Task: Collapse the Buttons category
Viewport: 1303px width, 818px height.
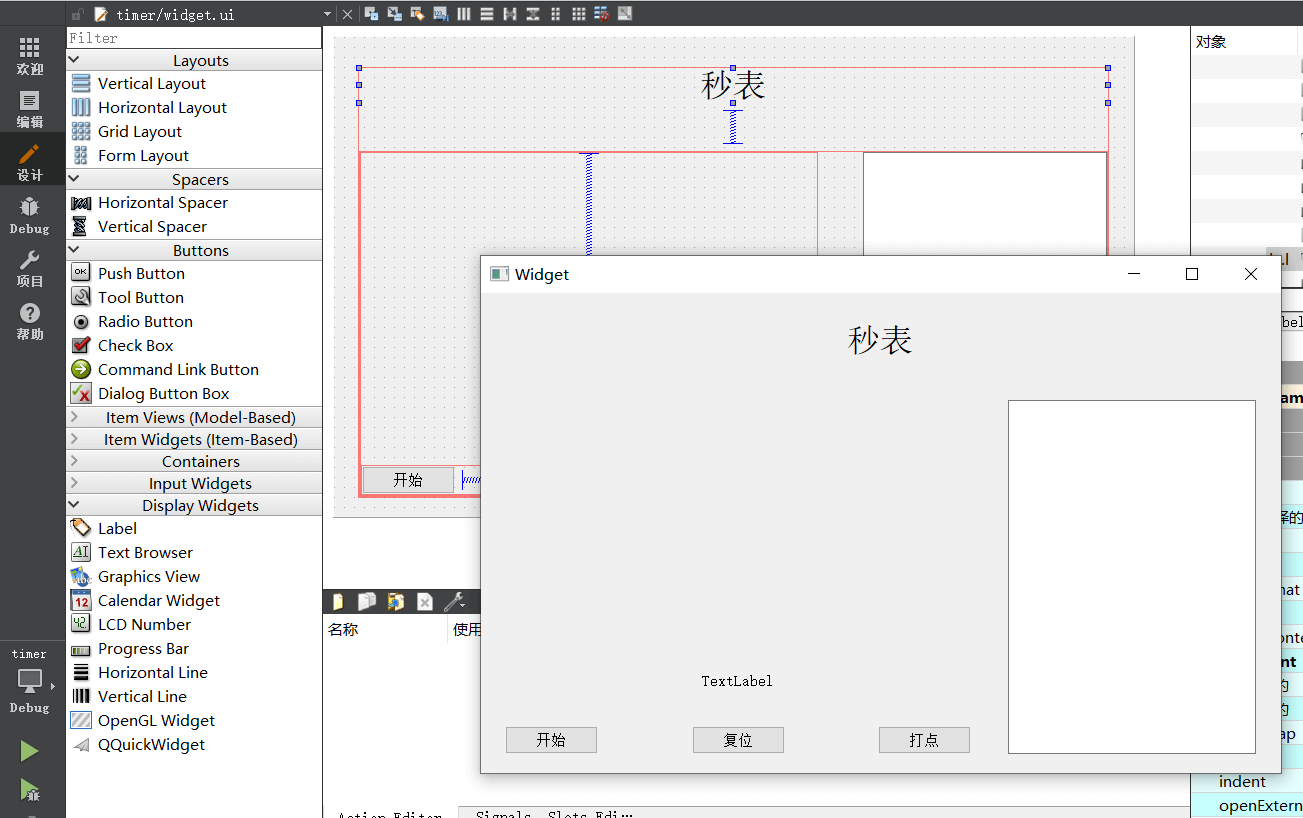Action: 194,250
